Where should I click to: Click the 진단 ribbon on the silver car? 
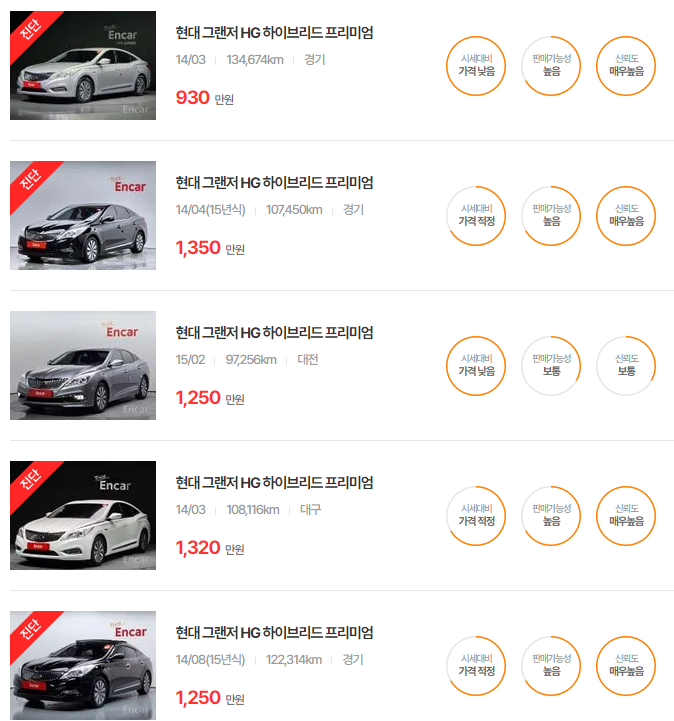pyautogui.click(x=30, y=30)
